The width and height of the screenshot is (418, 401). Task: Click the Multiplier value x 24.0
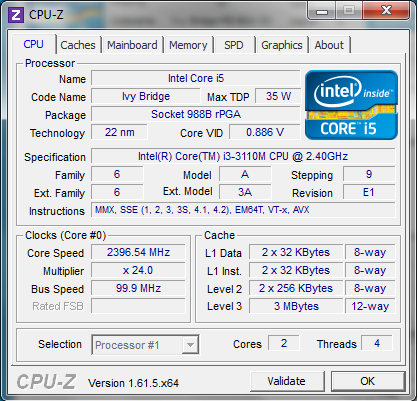138,270
